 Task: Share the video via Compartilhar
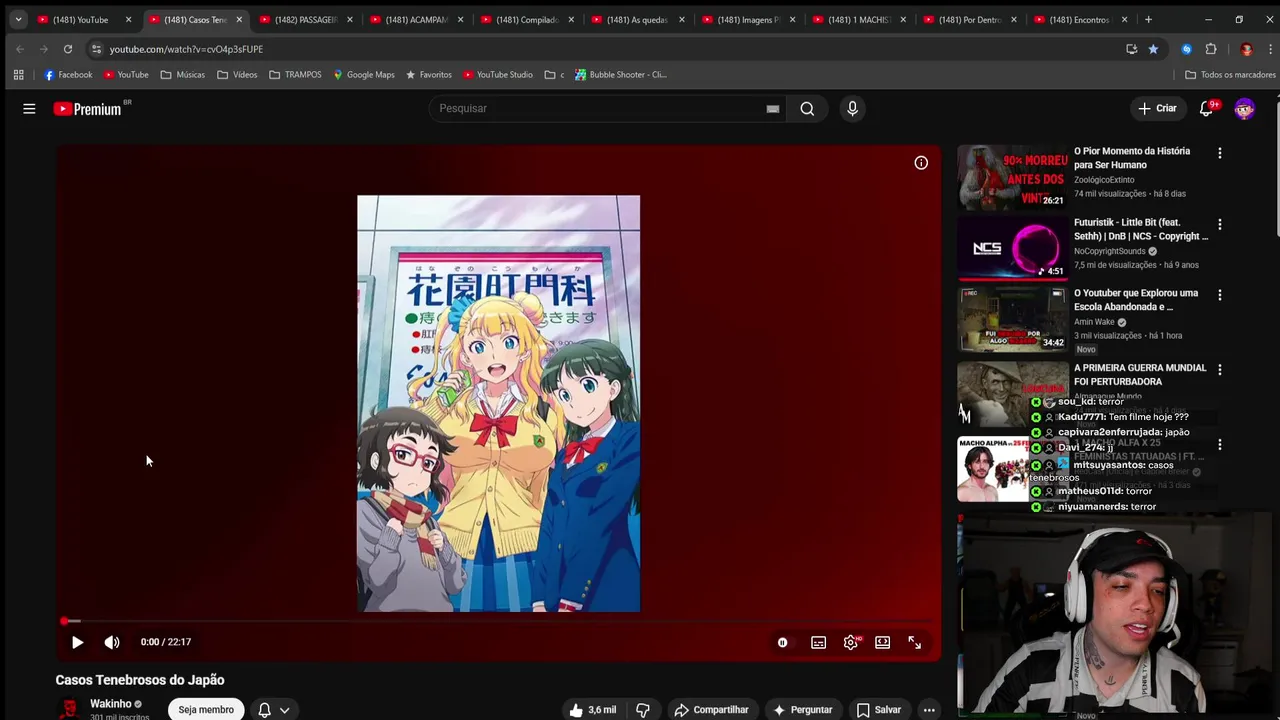click(711, 710)
